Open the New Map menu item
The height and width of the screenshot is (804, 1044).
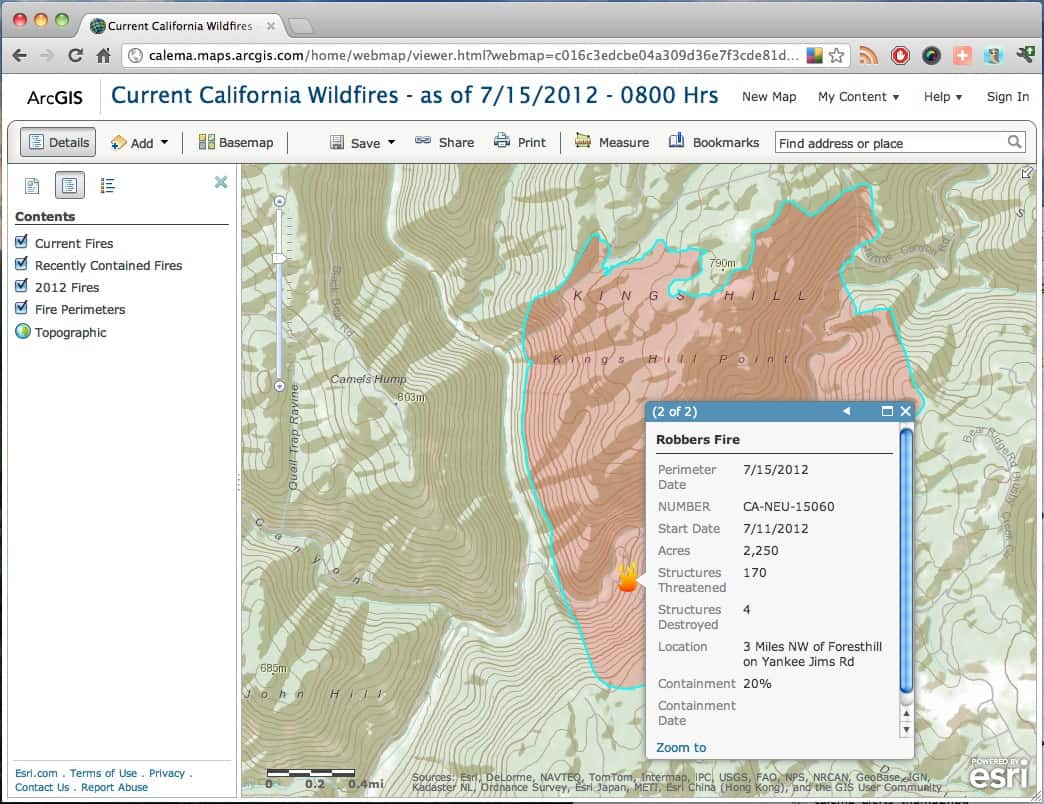point(768,97)
